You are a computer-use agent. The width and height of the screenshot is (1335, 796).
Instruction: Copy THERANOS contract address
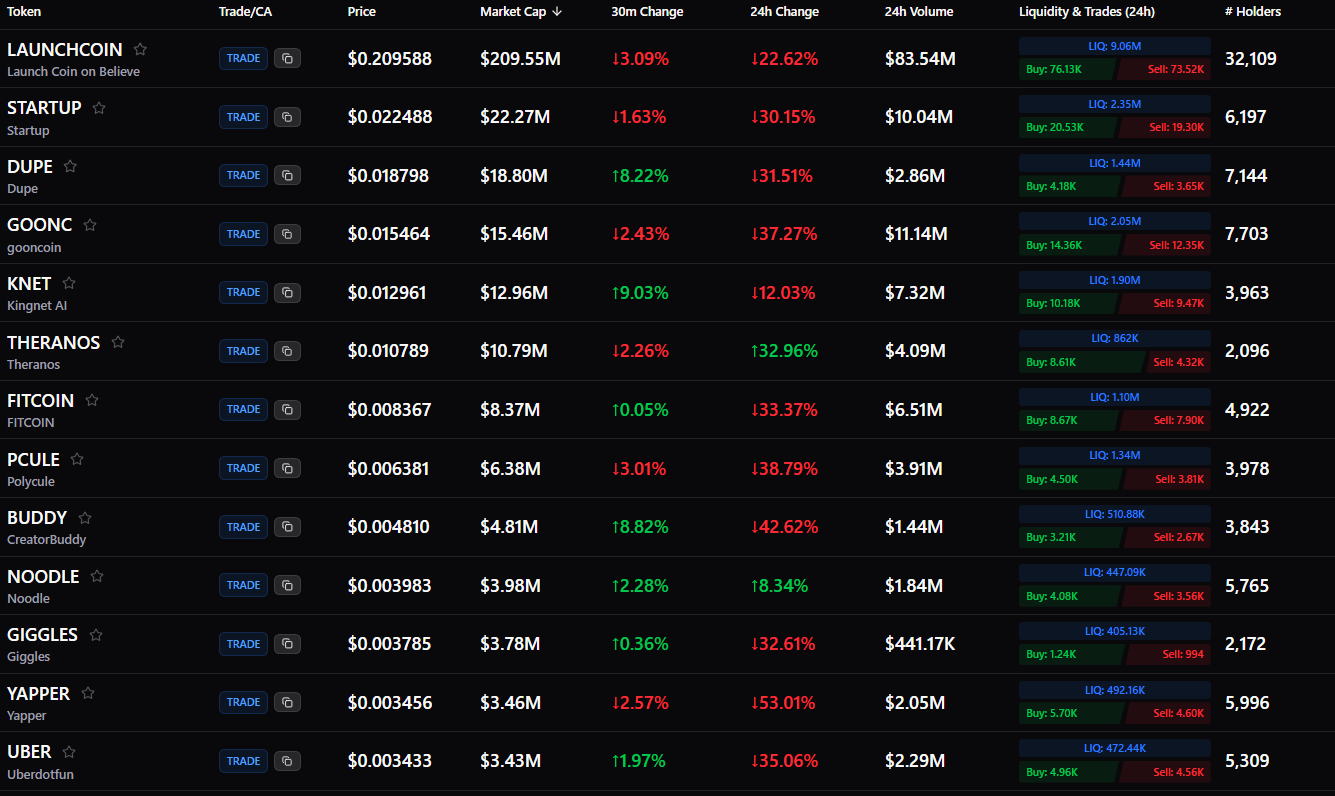[x=287, y=351]
